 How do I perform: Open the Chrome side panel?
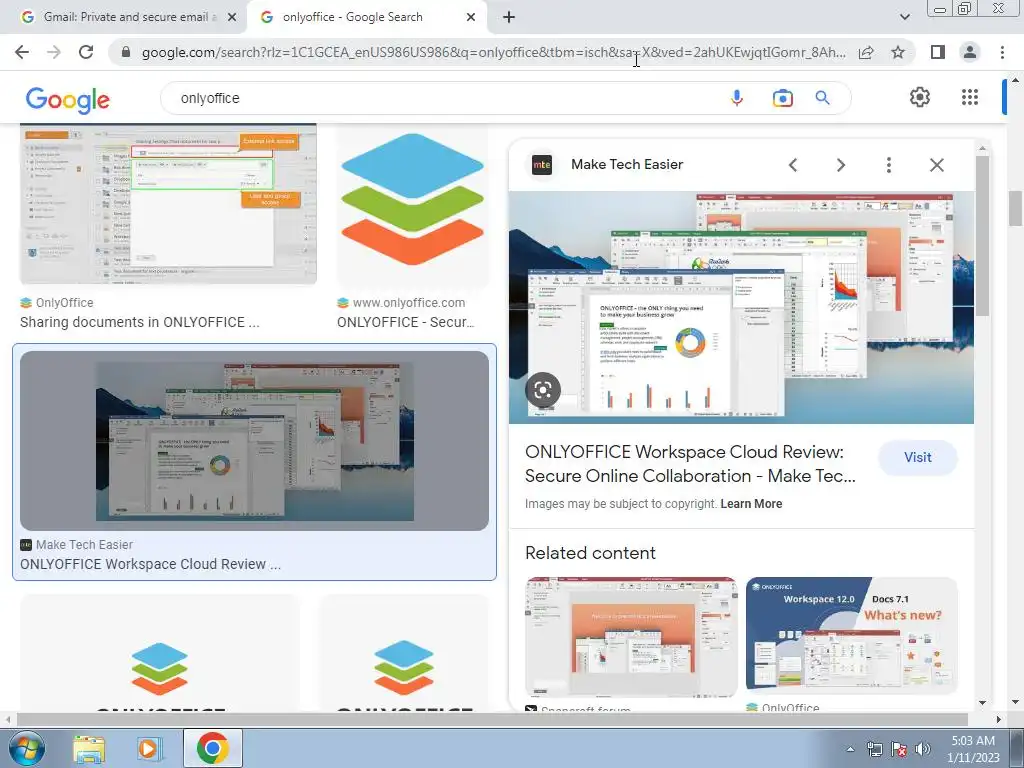[x=937, y=52]
